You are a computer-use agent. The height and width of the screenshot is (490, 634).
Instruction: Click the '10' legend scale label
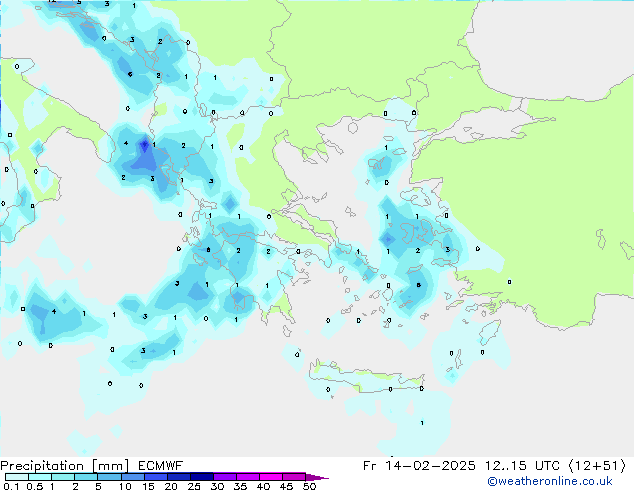click(125, 486)
